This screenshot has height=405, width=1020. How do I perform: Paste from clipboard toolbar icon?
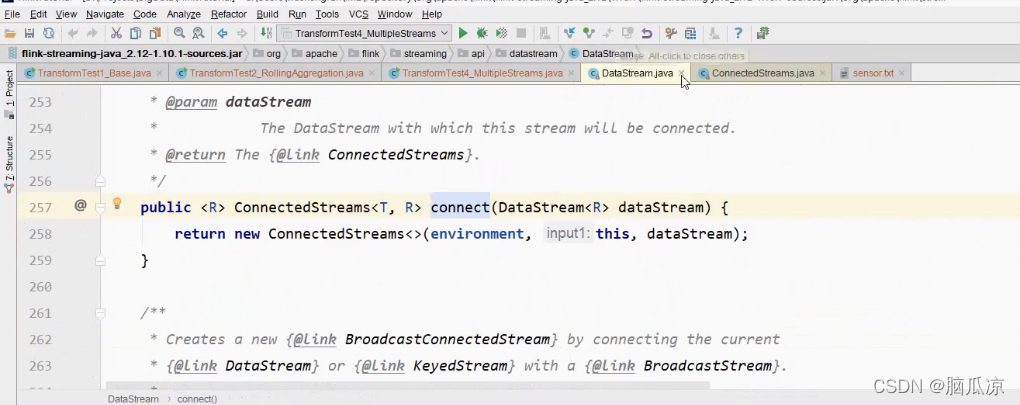coord(155,33)
